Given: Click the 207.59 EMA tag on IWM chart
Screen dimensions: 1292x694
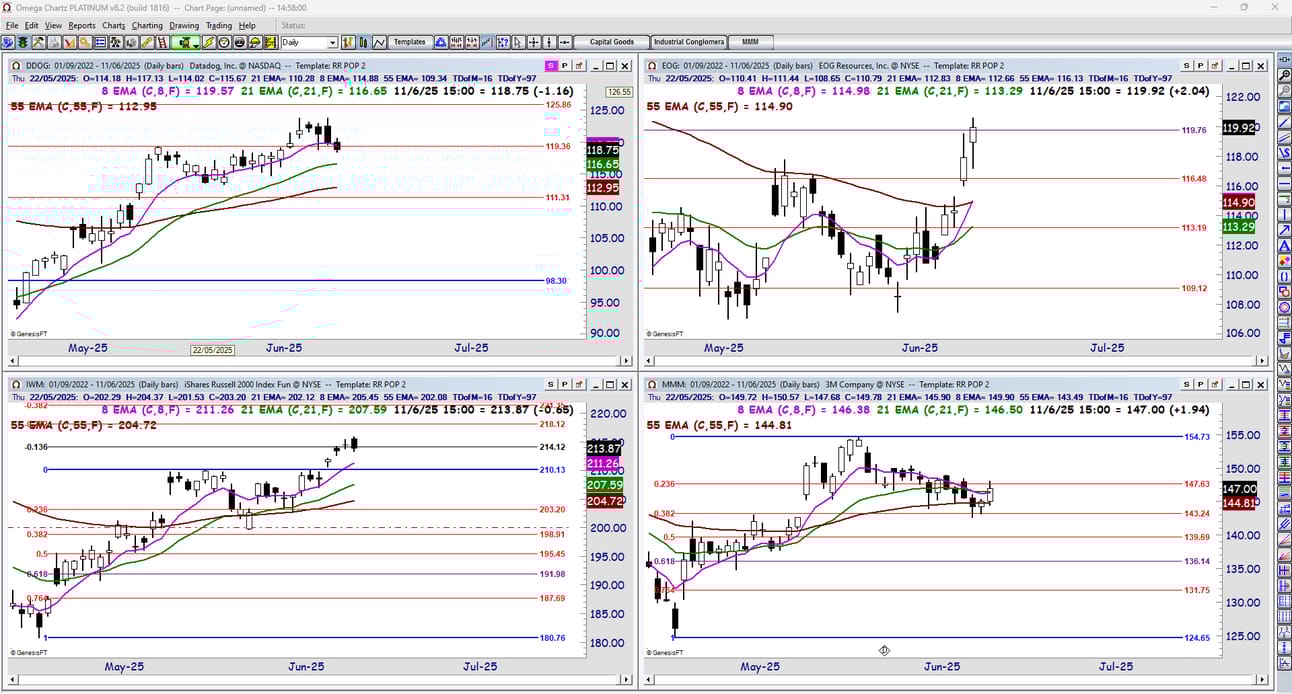Looking at the screenshot, I should (603, 485).
